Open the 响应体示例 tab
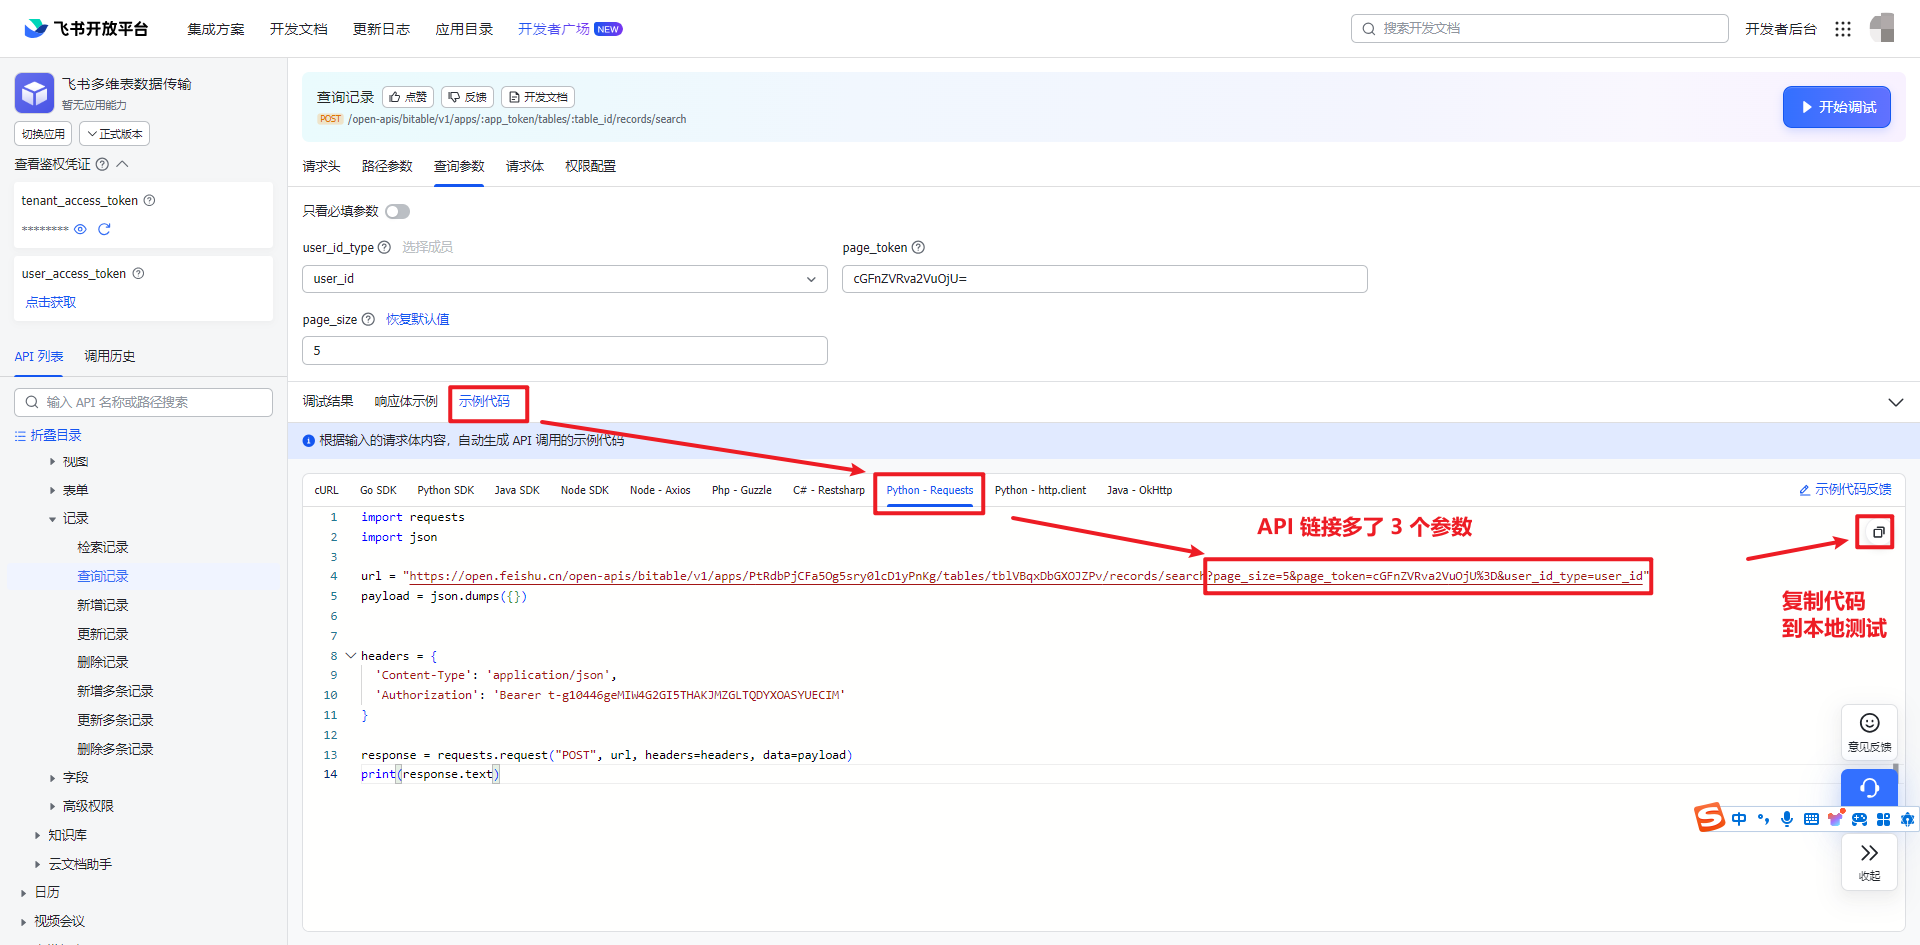1920x945 pixels. [x=406, y=401]
